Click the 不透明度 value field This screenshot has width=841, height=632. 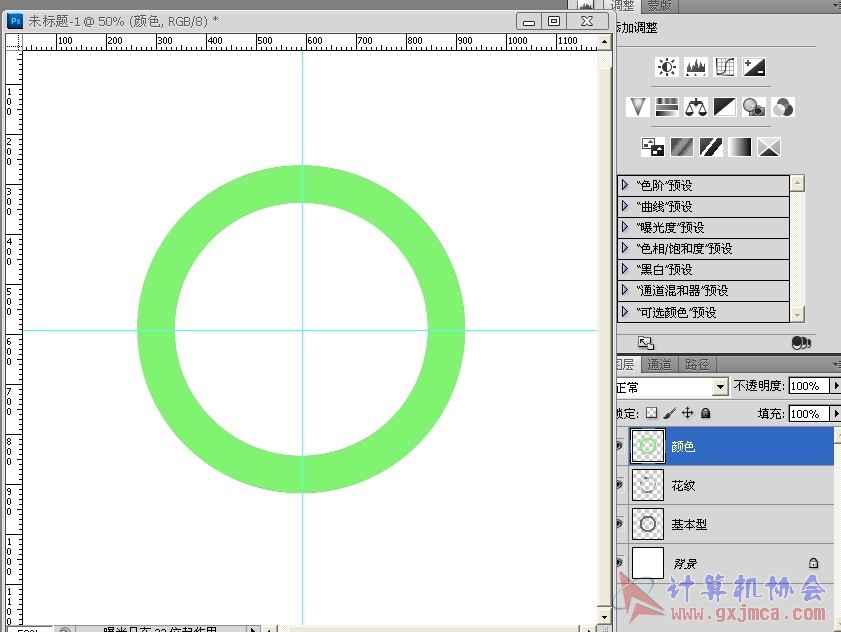click(x=809, y=386)
